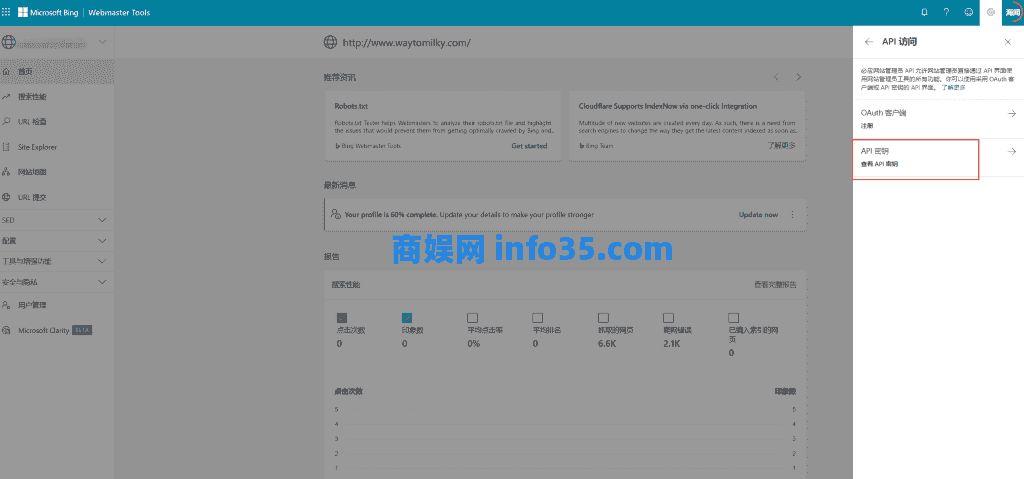Click the Site Explorer sidebar icon
This screenshot has width=1024, height=479.
pos(7,147)
